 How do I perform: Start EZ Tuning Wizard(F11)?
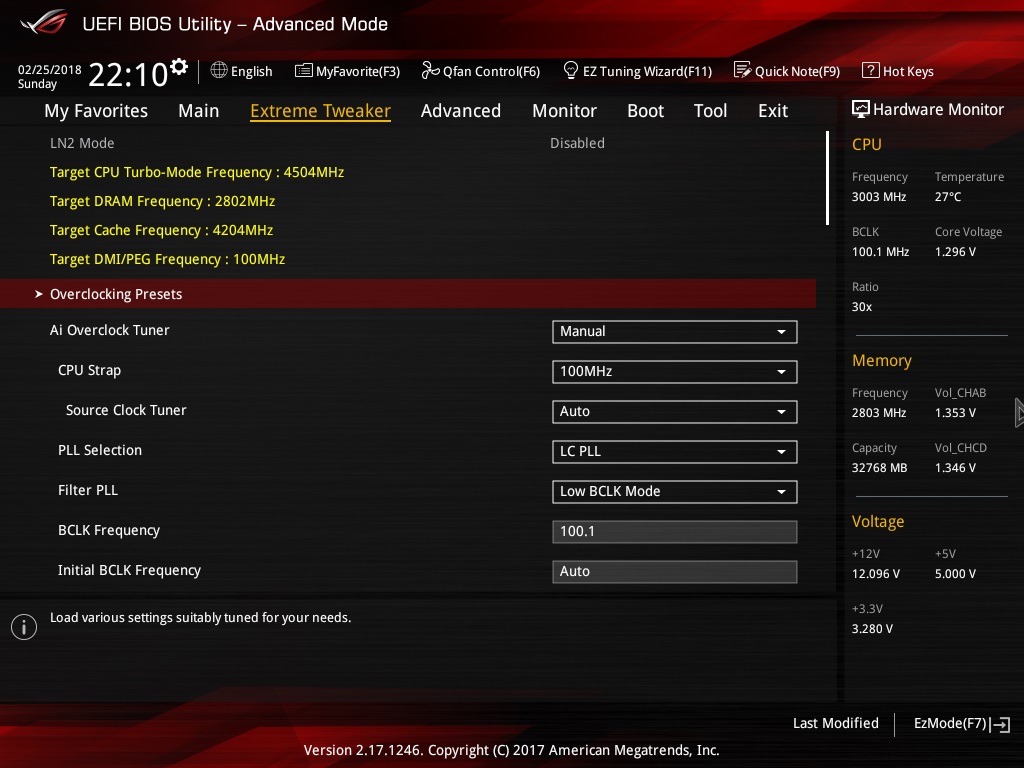coord(647,71)
